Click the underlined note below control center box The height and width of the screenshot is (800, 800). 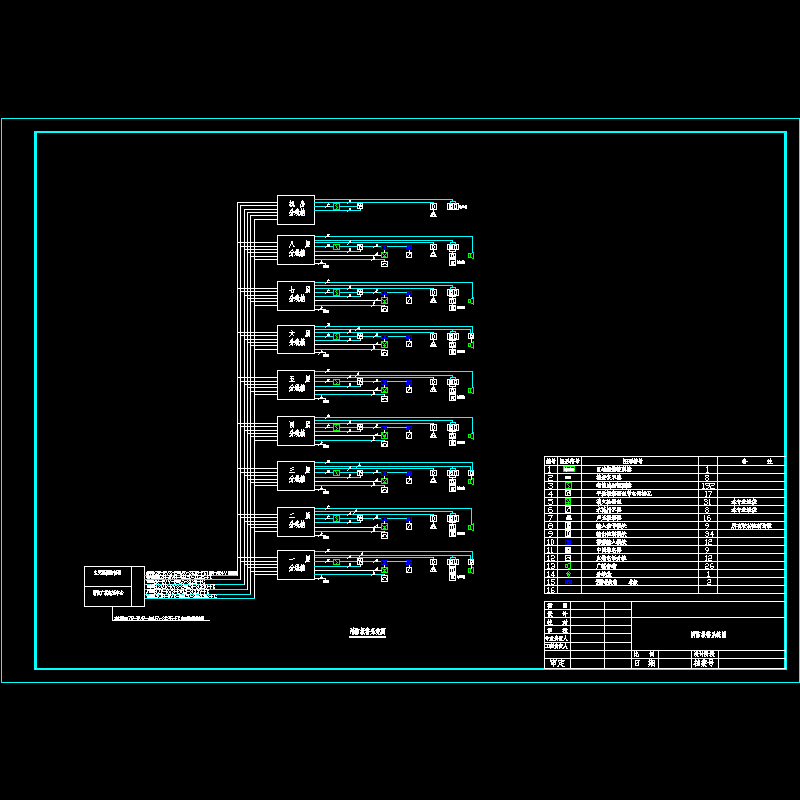pyautogui.click(x=161, y=618)
